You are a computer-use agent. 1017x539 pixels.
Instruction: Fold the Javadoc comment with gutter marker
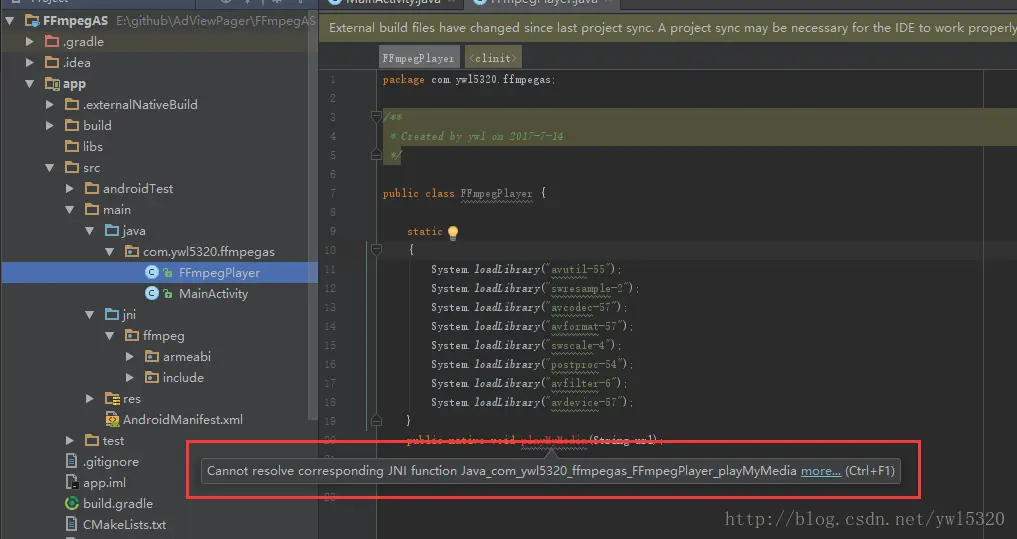[x=376, y=117]
